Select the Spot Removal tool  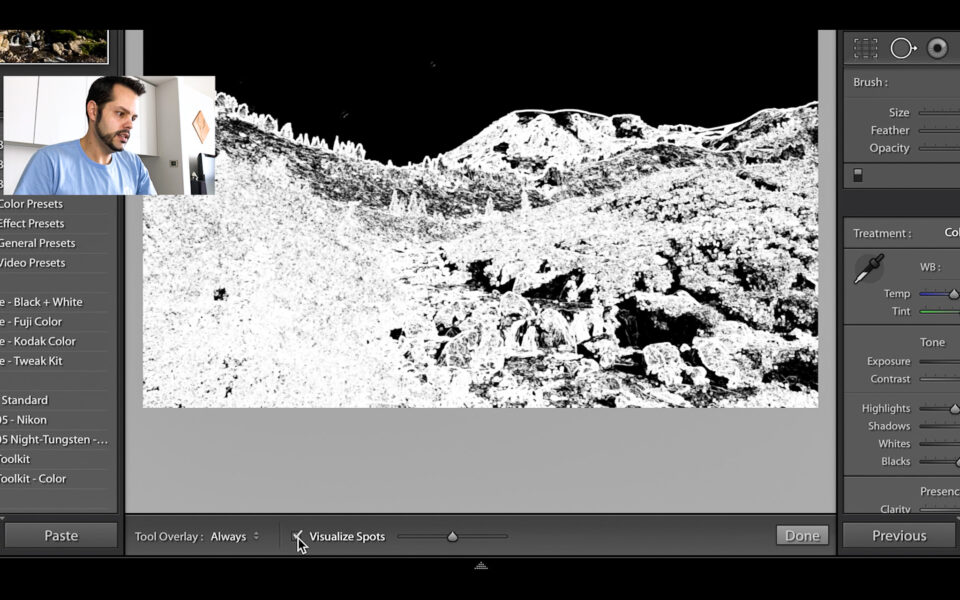click(902, 47)
